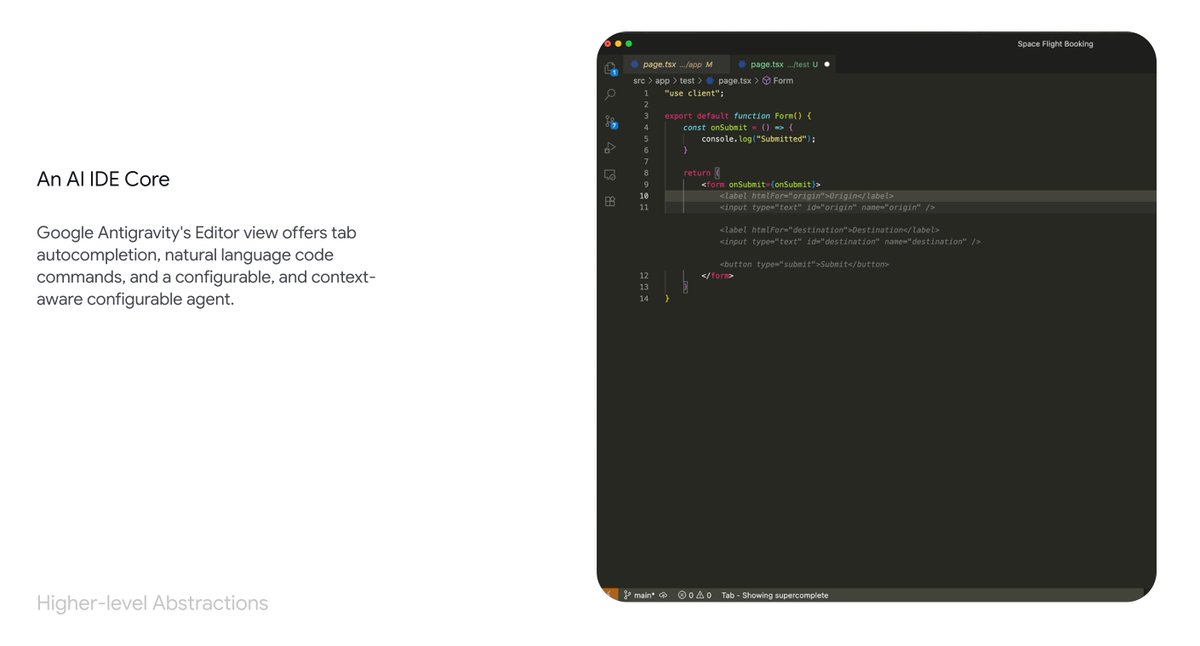This screenshot has height=646, width=1200.
Task: Click the suggested Destination label line
Action: pyautogui.click(x=829, y=230)
